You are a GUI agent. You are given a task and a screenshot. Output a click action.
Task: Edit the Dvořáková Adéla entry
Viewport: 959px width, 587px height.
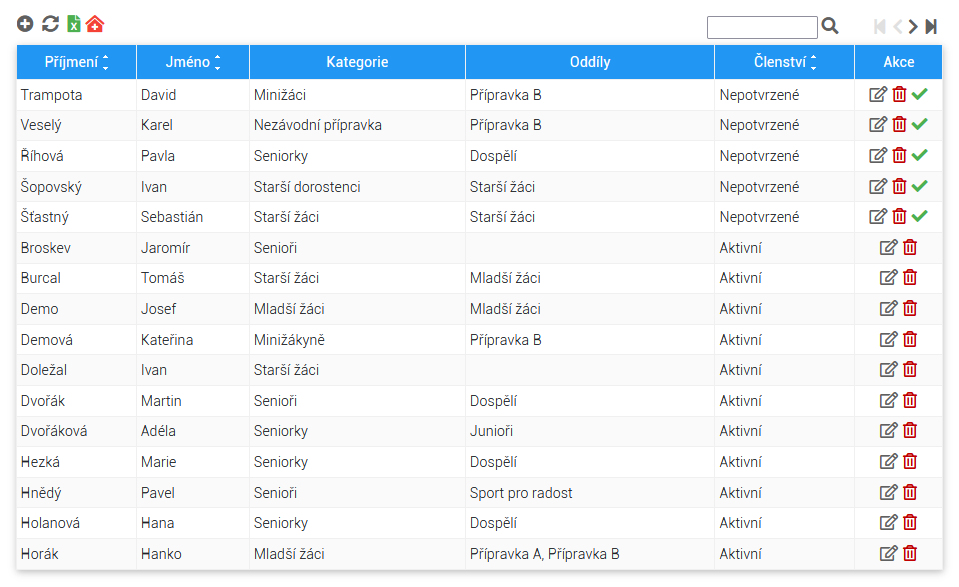click(x=888, y=430)
